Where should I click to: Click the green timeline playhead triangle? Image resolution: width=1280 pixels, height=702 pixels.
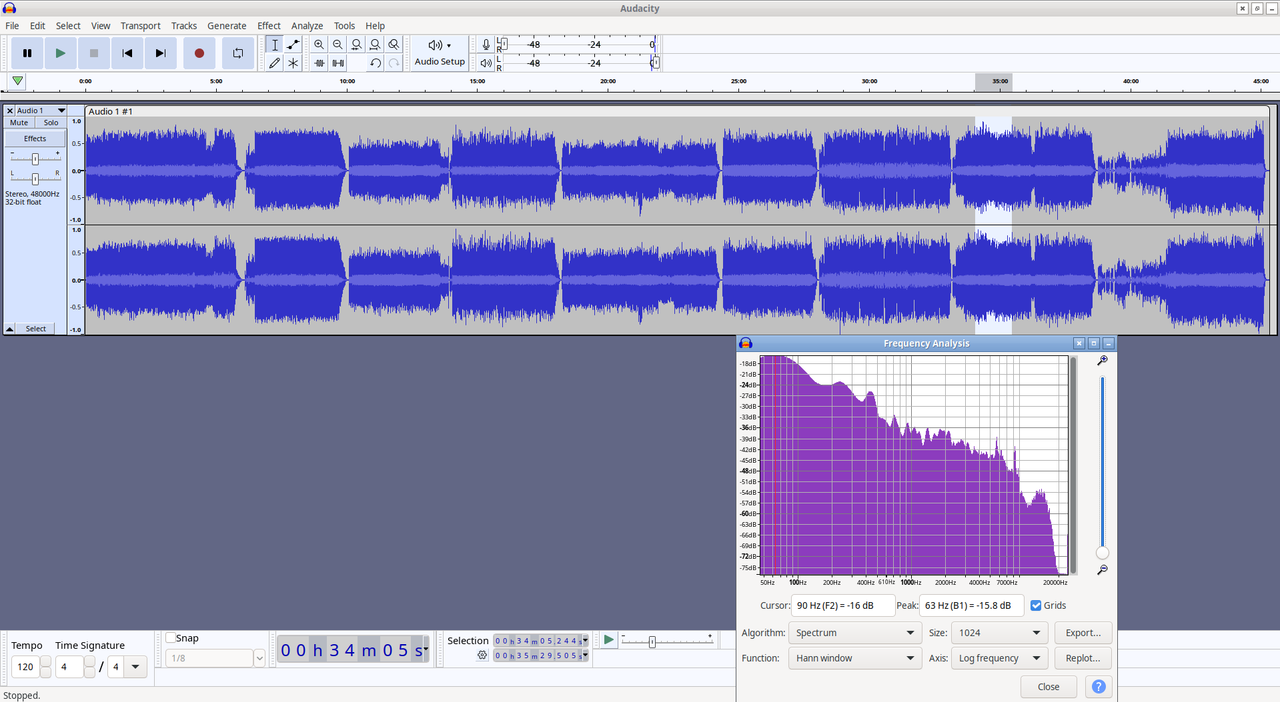click(x=18, y=81)
